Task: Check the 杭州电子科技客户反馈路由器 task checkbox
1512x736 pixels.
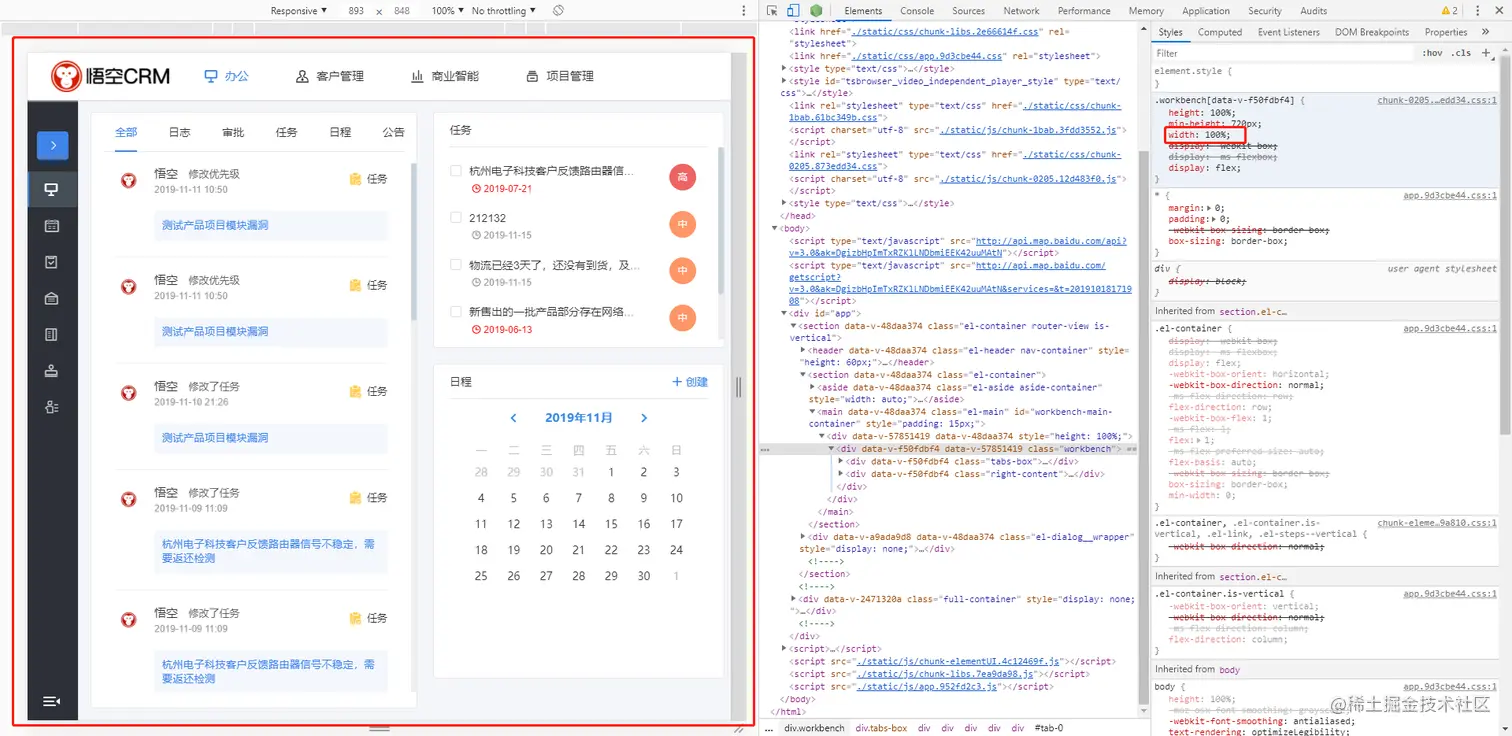Action: click(456, 171)
